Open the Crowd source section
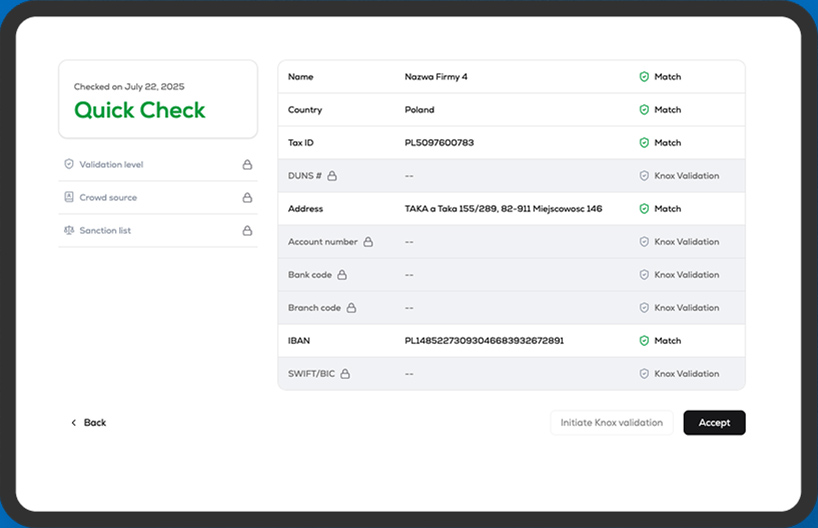Screen dimensions: 818x528 pos(108,197)
